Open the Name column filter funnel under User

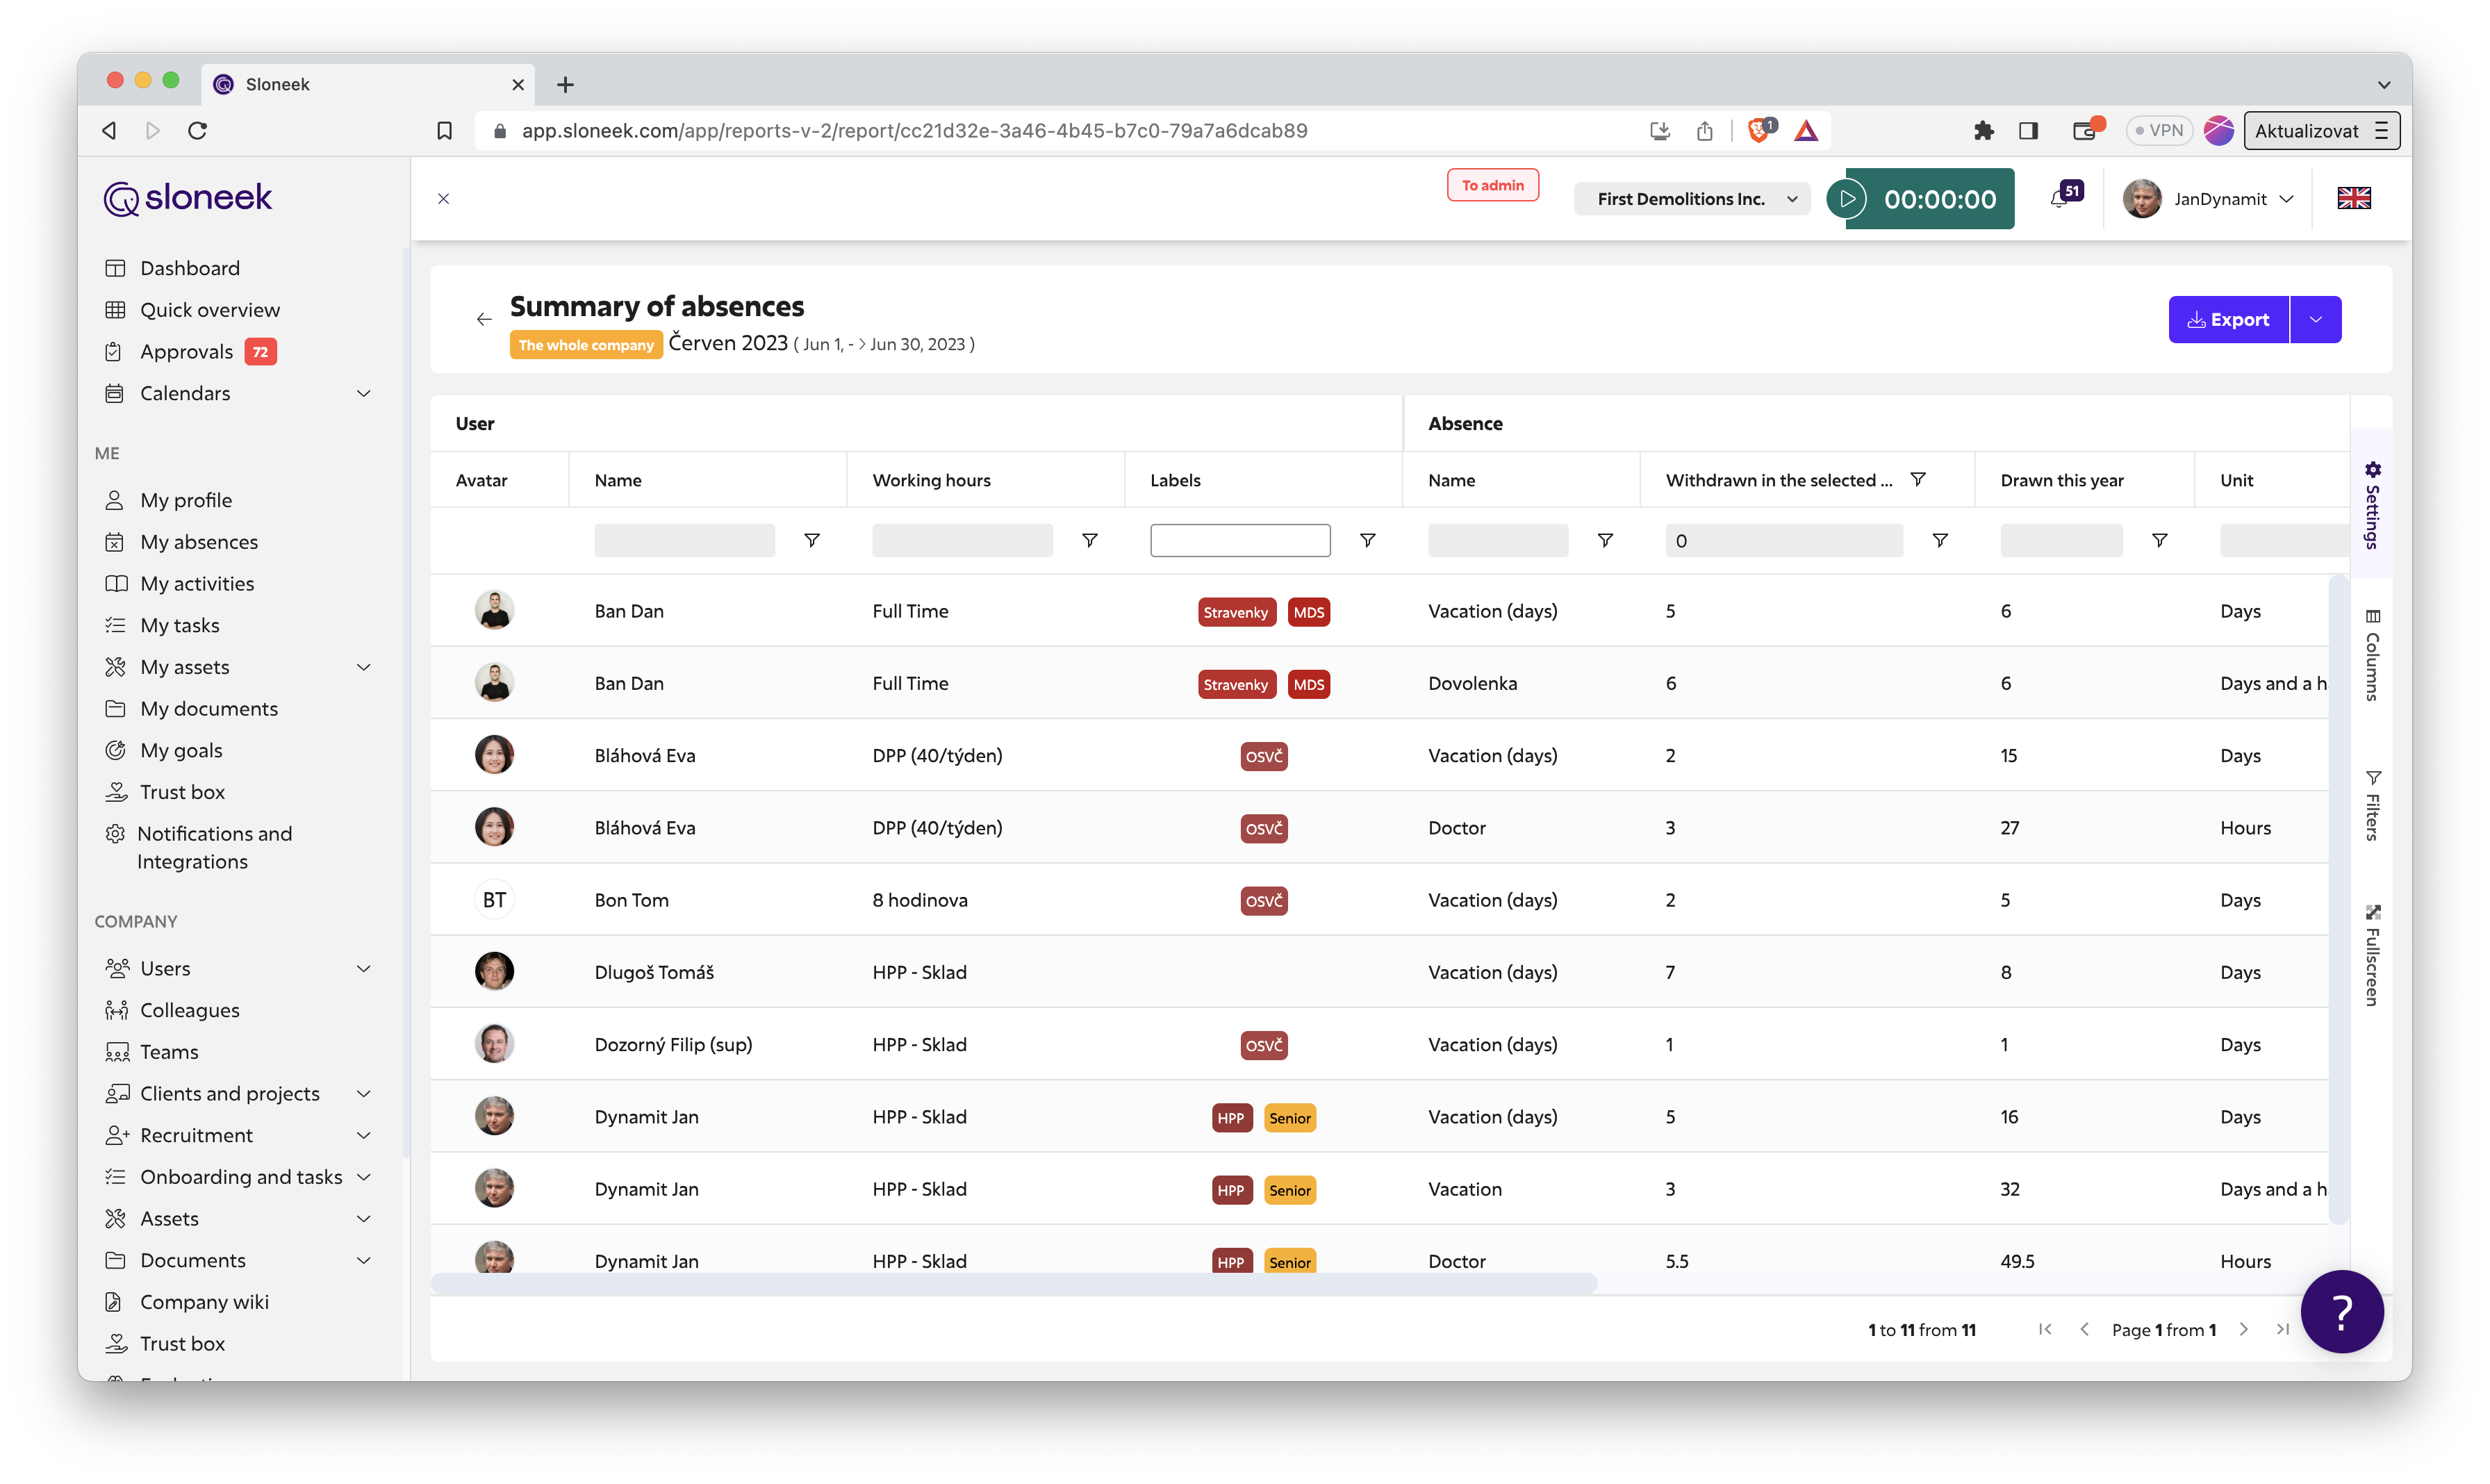point(812,540)
